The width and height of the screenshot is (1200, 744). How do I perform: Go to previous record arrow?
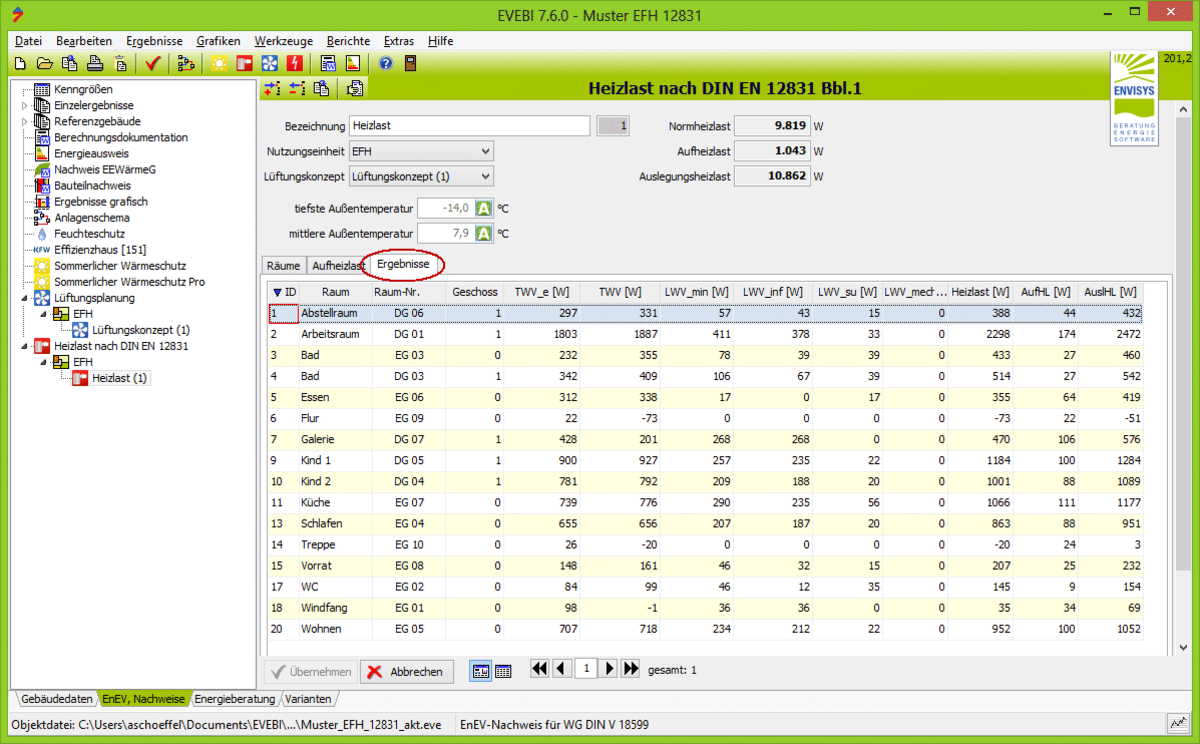(x=560, y=668)
